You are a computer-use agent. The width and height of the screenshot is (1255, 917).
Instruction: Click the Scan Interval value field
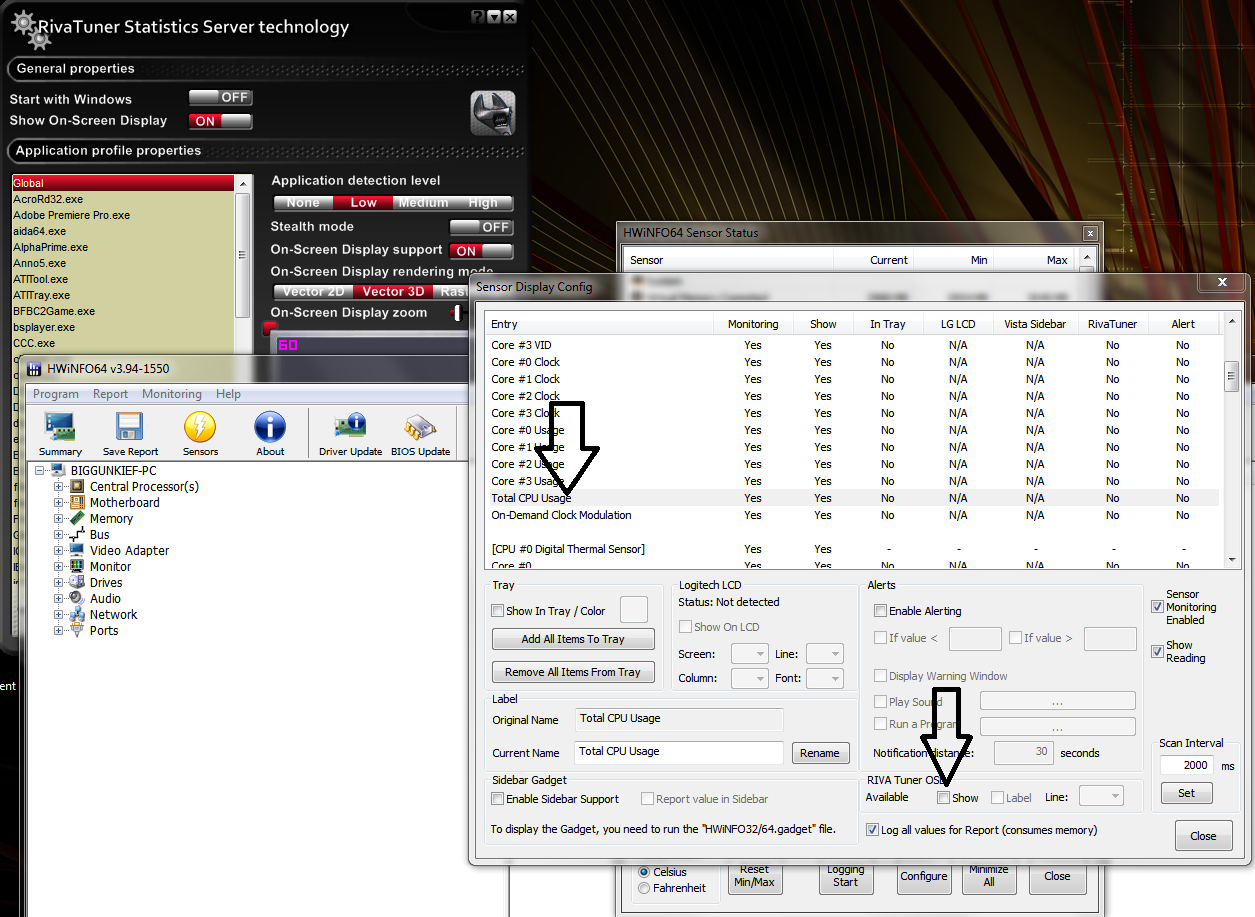pos(1187,765)
